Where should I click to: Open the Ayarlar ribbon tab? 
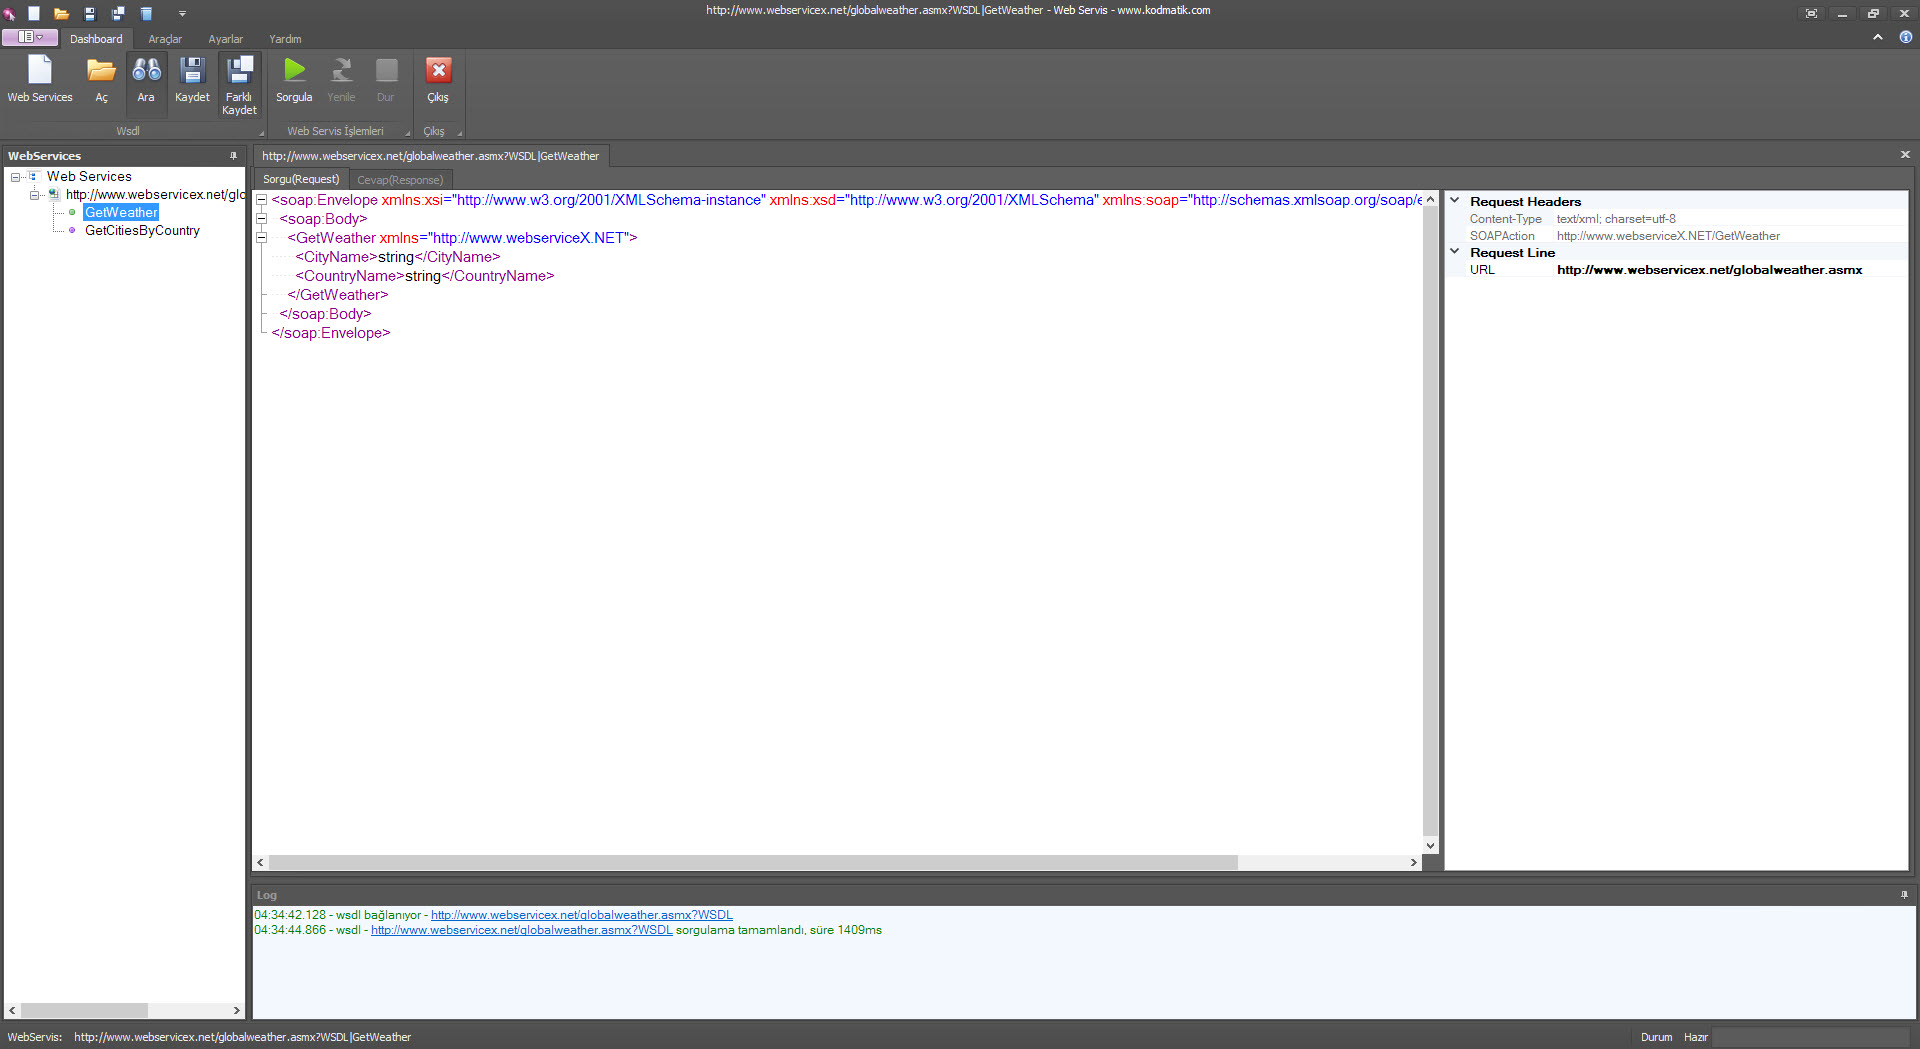click(225, 39)
